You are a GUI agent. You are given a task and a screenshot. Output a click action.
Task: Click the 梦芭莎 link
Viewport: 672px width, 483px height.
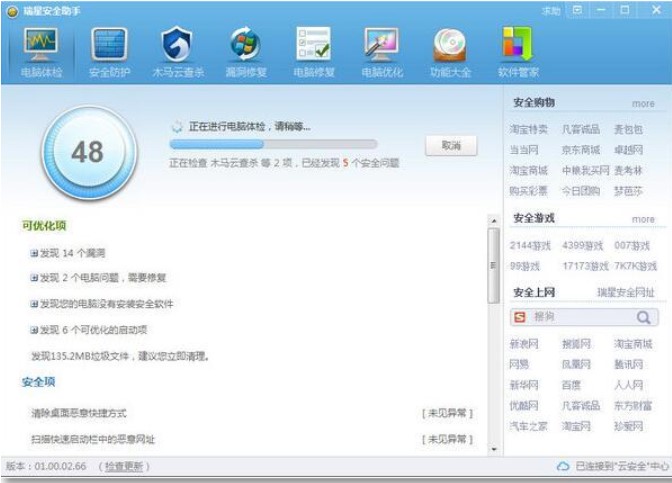(628, 191)
